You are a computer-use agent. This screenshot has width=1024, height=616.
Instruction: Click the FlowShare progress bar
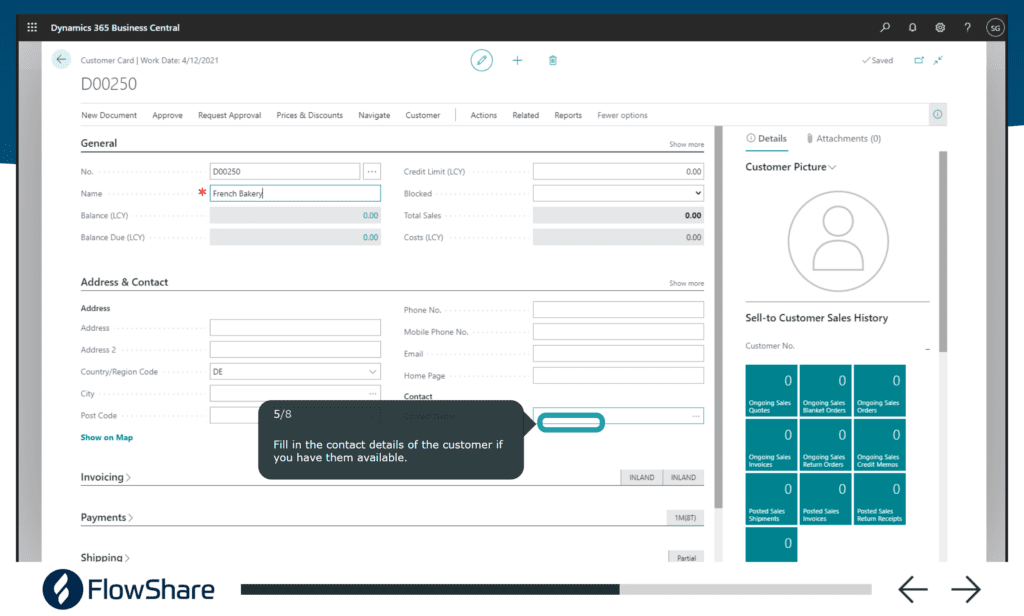[x=555, y=590]
